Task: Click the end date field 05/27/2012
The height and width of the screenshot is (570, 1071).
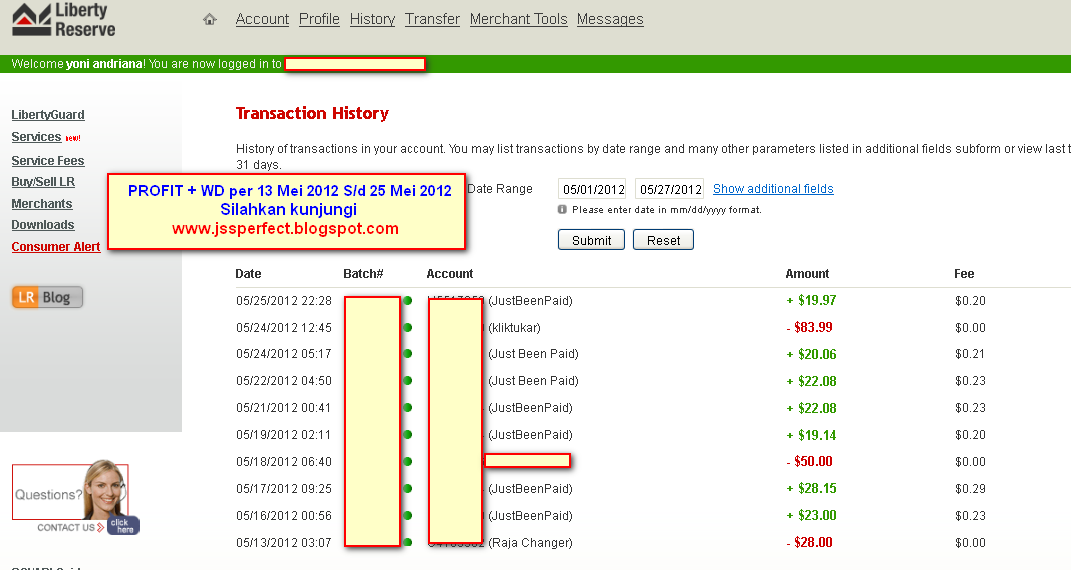Action: pos(669,189)
